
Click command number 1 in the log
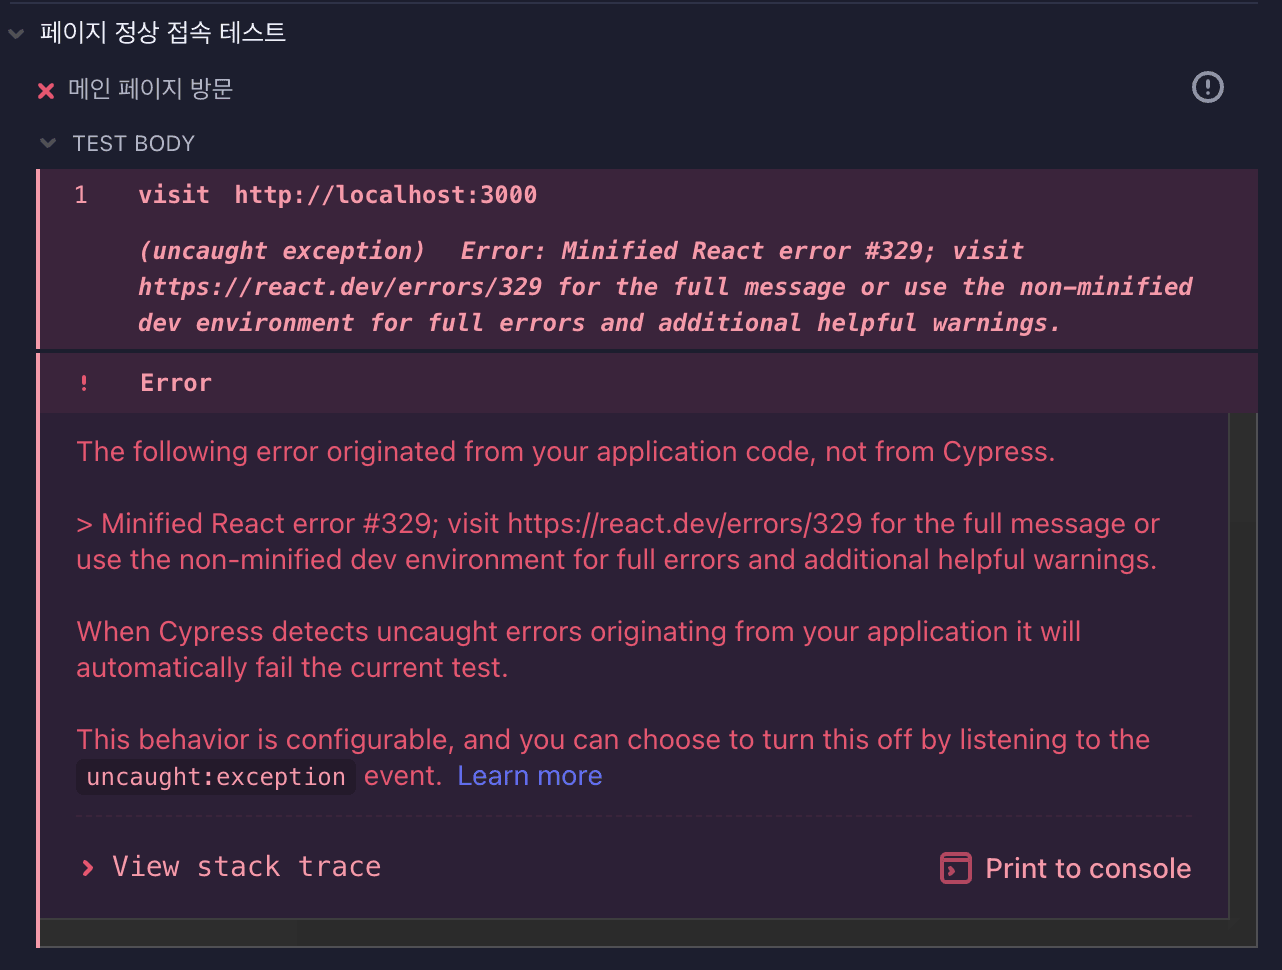pos(81,195)
